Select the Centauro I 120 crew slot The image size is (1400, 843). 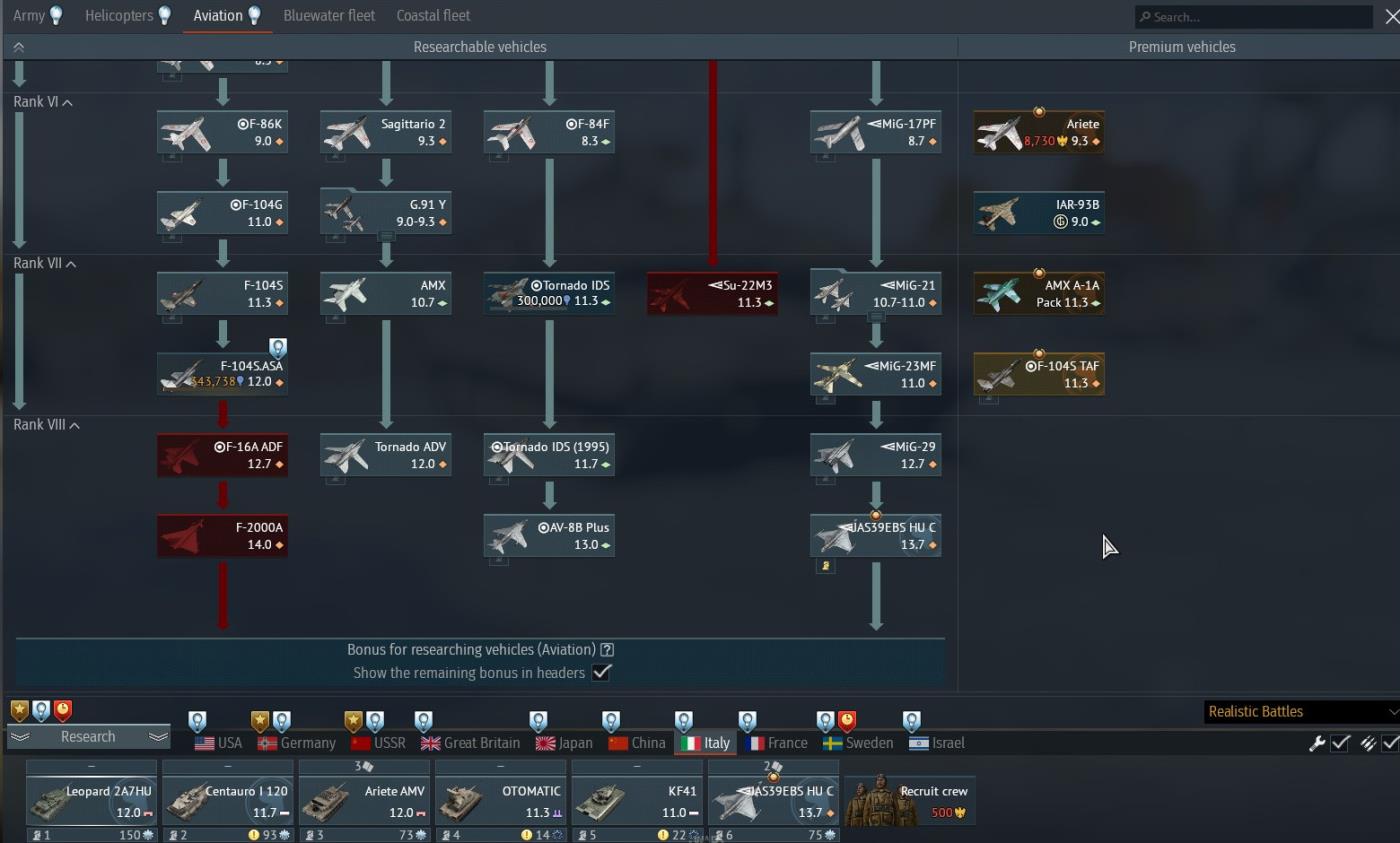tap(228, 801)
